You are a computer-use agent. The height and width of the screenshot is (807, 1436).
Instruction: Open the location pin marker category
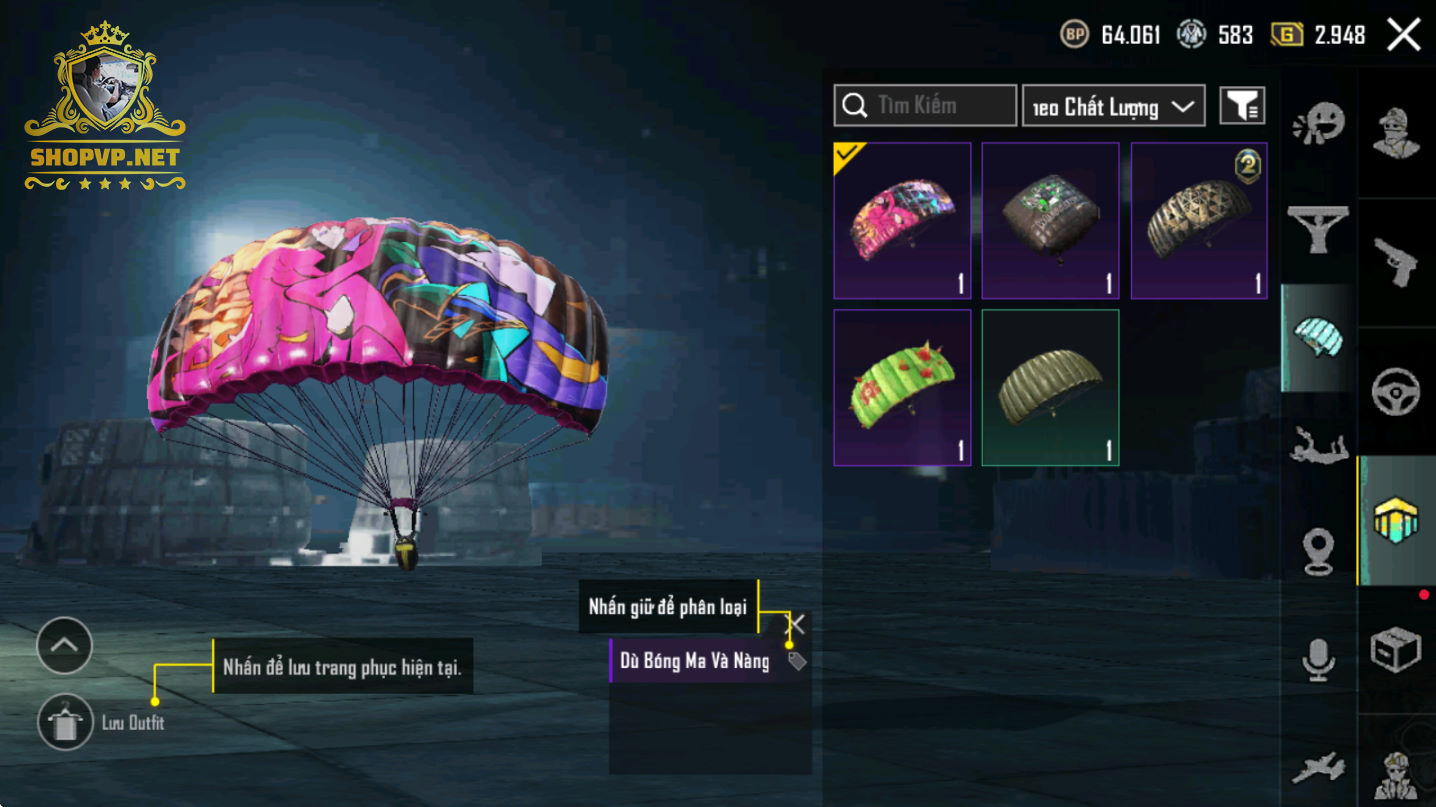point(1318,553)
